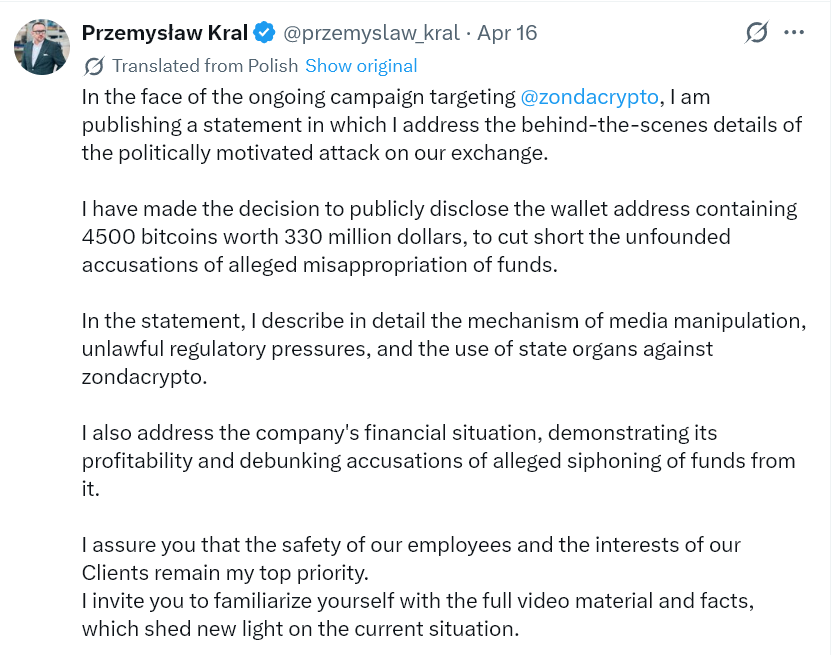837x655 pixels.
Task: Toggle 'Show original' to view the Polish text
Action: point(361,66)
